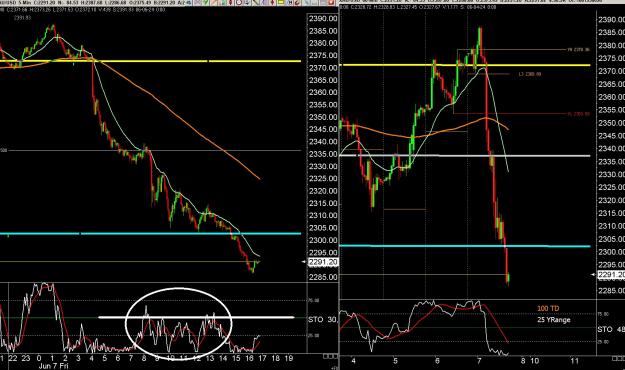Click the current price marker 2291.20 on left chart

(323, 262)
